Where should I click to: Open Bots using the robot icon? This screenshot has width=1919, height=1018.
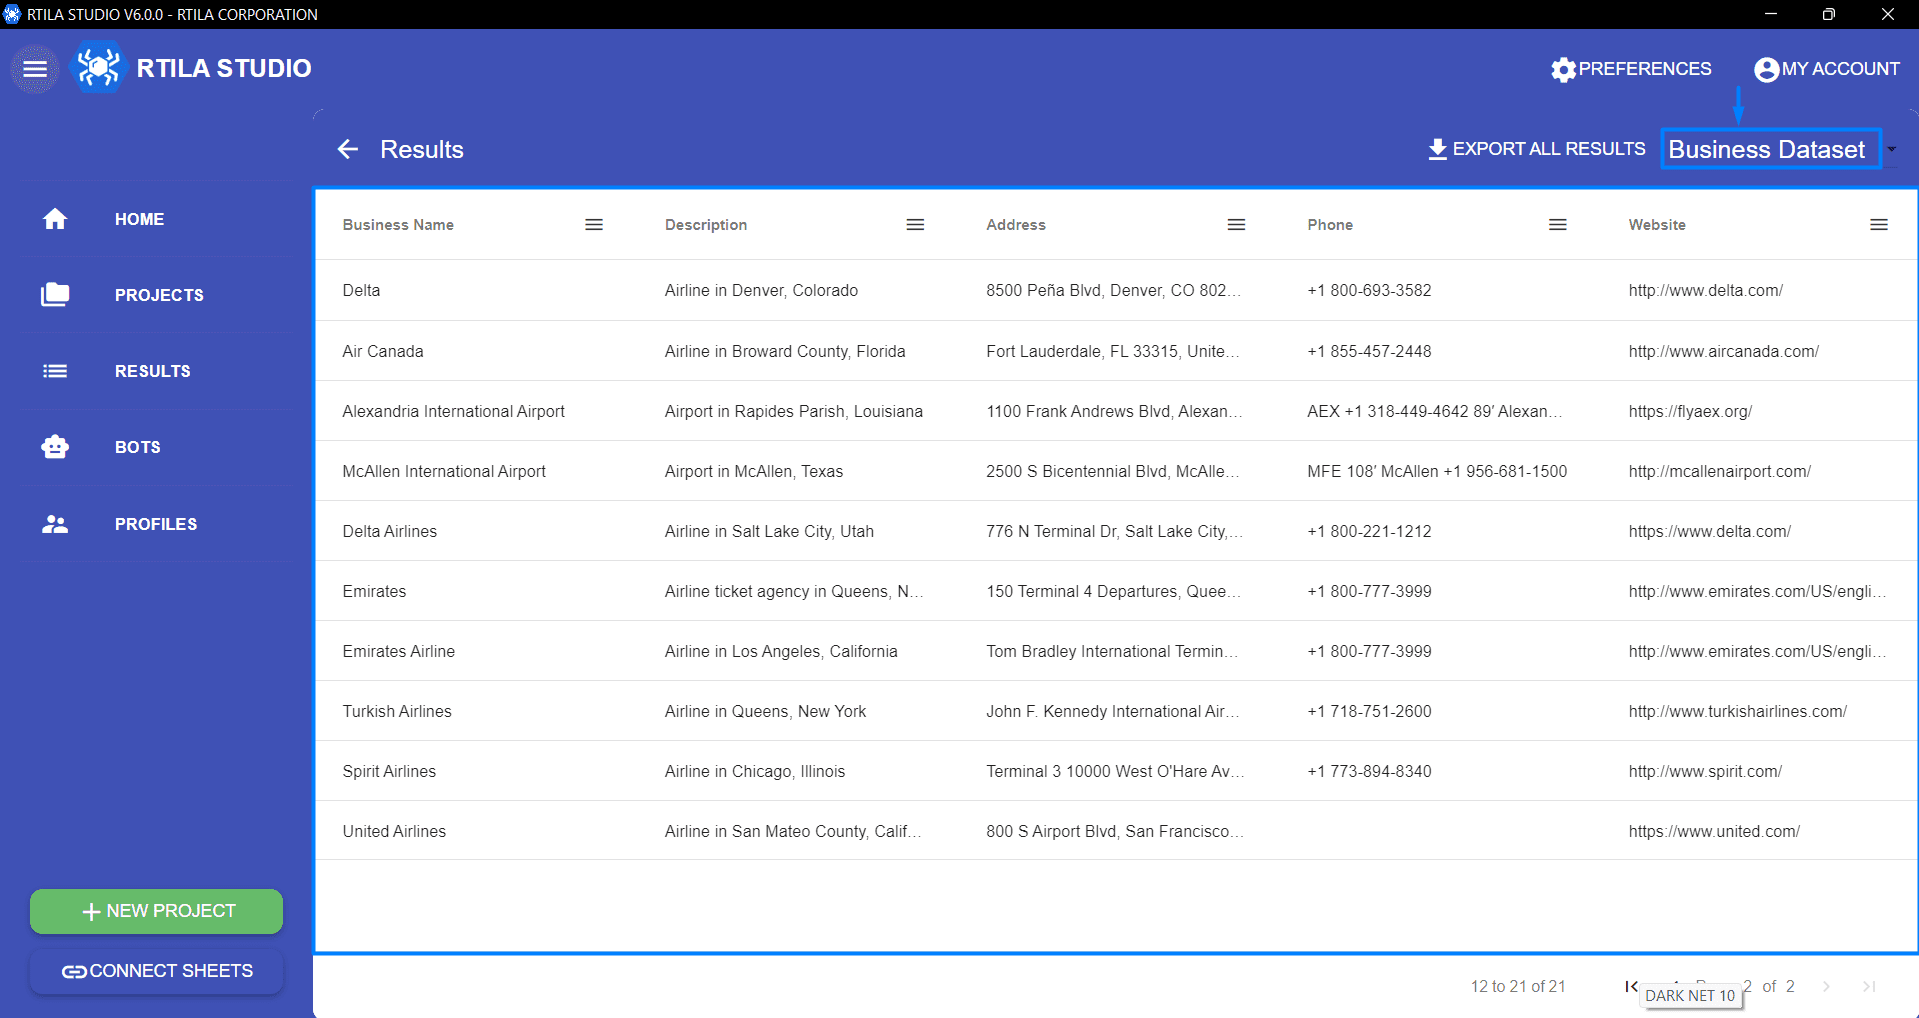(55, 447)
